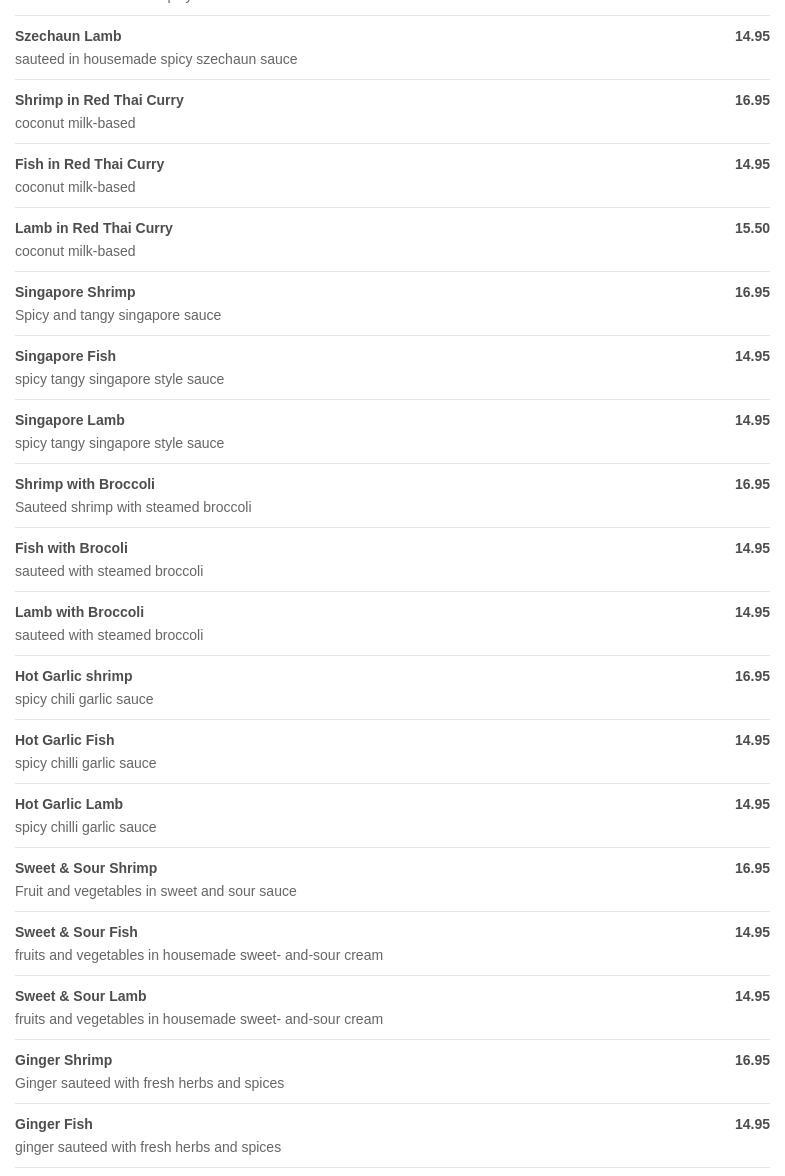Open Lamb with Broccoli item
Viewport: 785px width, 1176px height.
tap(79, 612)
